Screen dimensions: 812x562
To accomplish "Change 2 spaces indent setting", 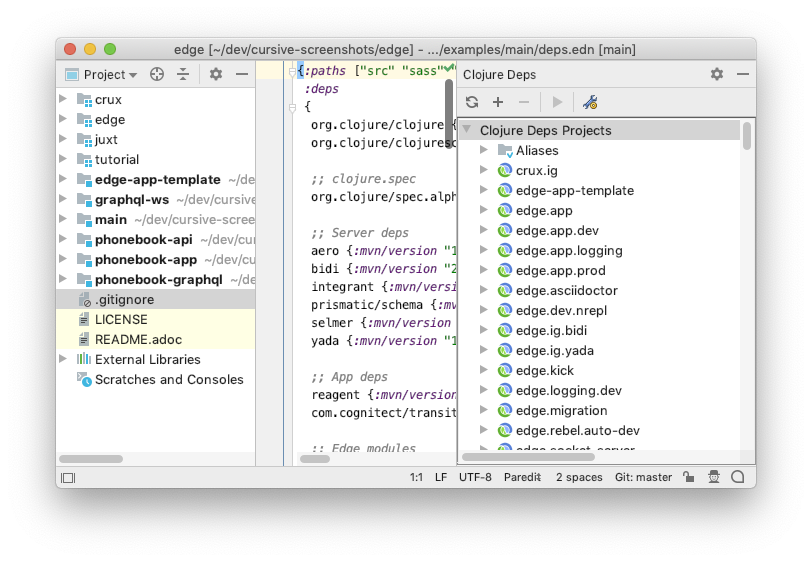I will tap(579, 477).
